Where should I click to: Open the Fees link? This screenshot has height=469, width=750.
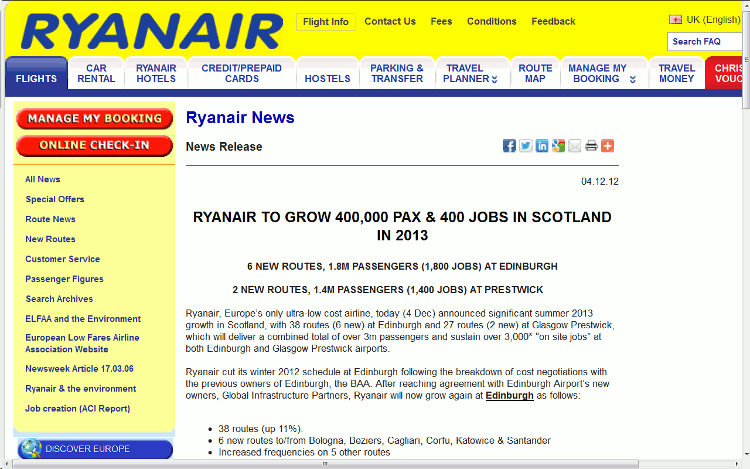tap(441, 22)
